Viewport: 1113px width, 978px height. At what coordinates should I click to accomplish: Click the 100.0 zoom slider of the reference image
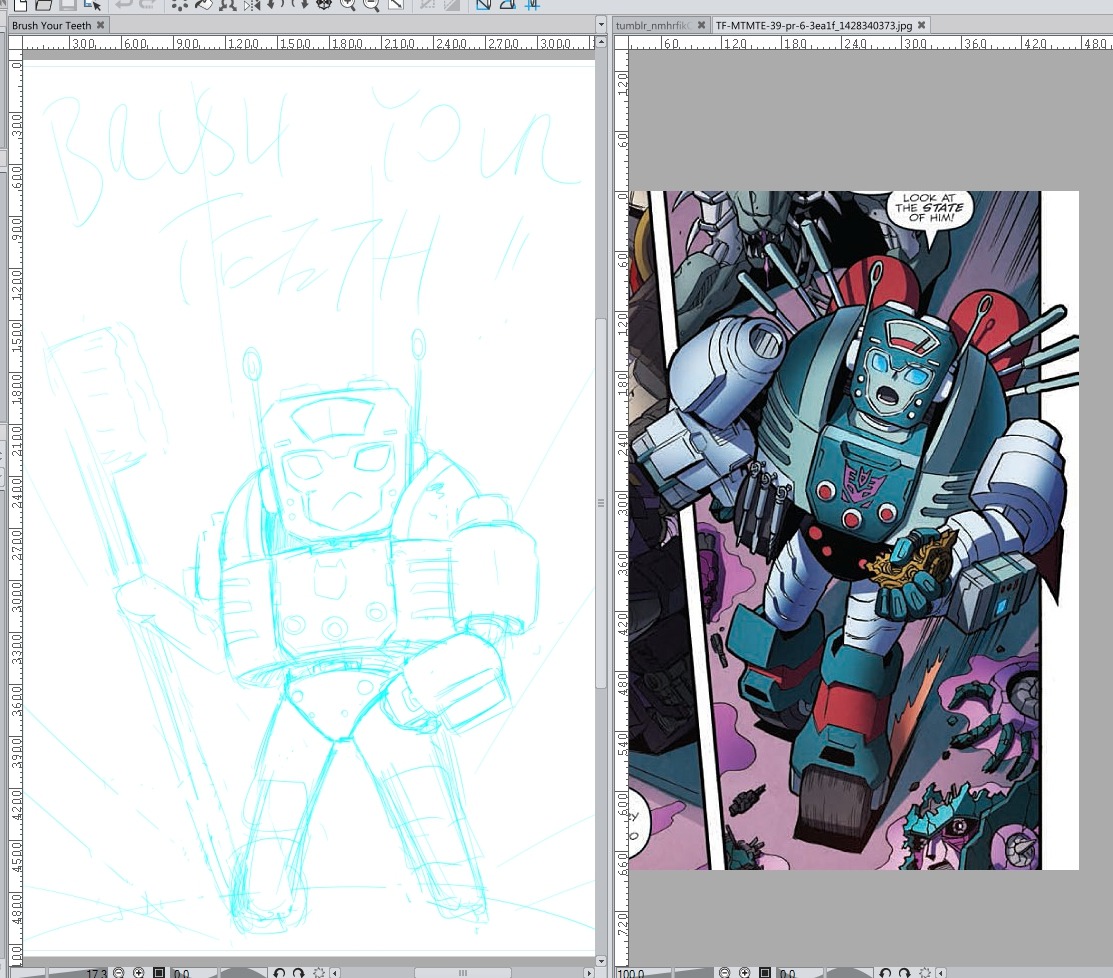pyautogui.click(x=664, y=972)
